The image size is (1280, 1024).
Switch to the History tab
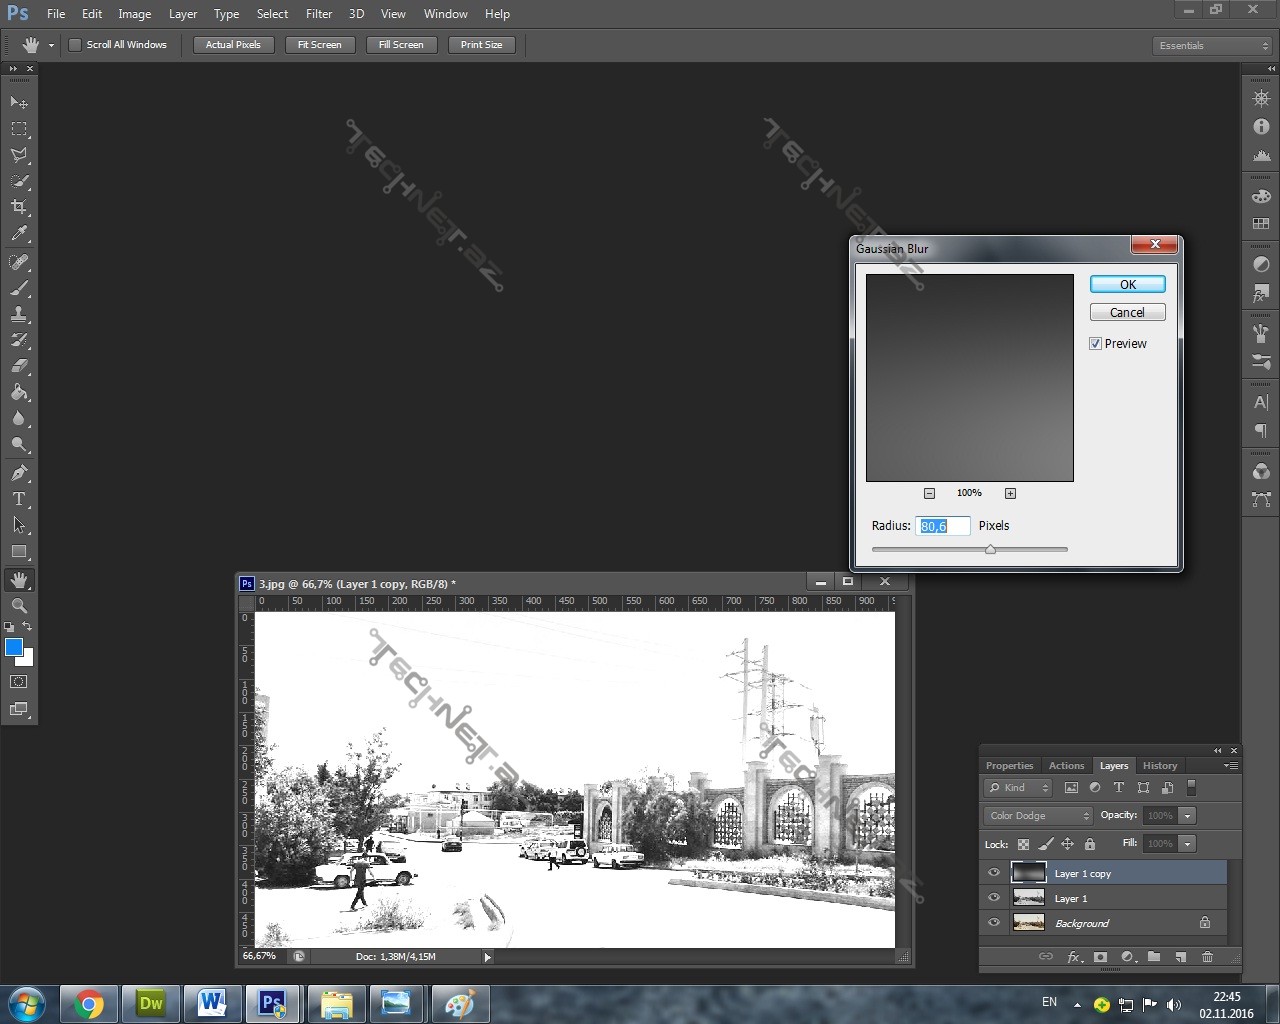pyautogui.click(x=1160, y=766)
